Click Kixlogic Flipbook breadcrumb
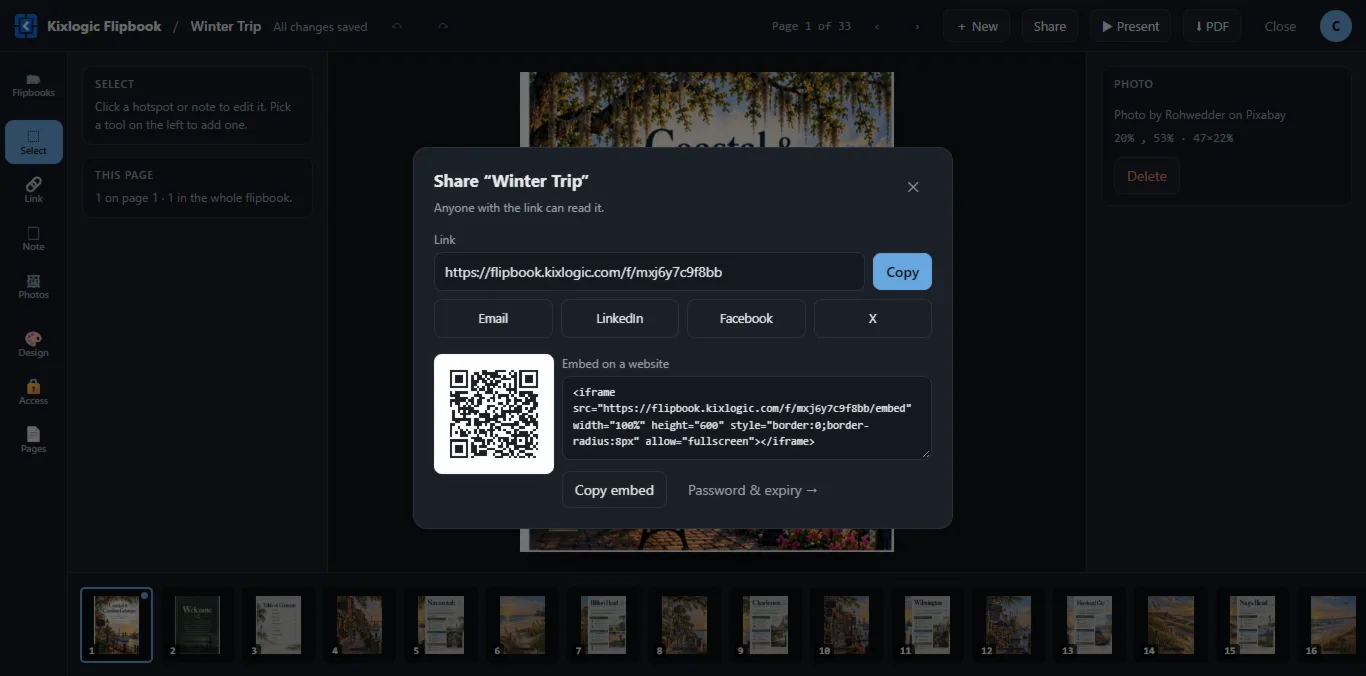 (104, 26)
